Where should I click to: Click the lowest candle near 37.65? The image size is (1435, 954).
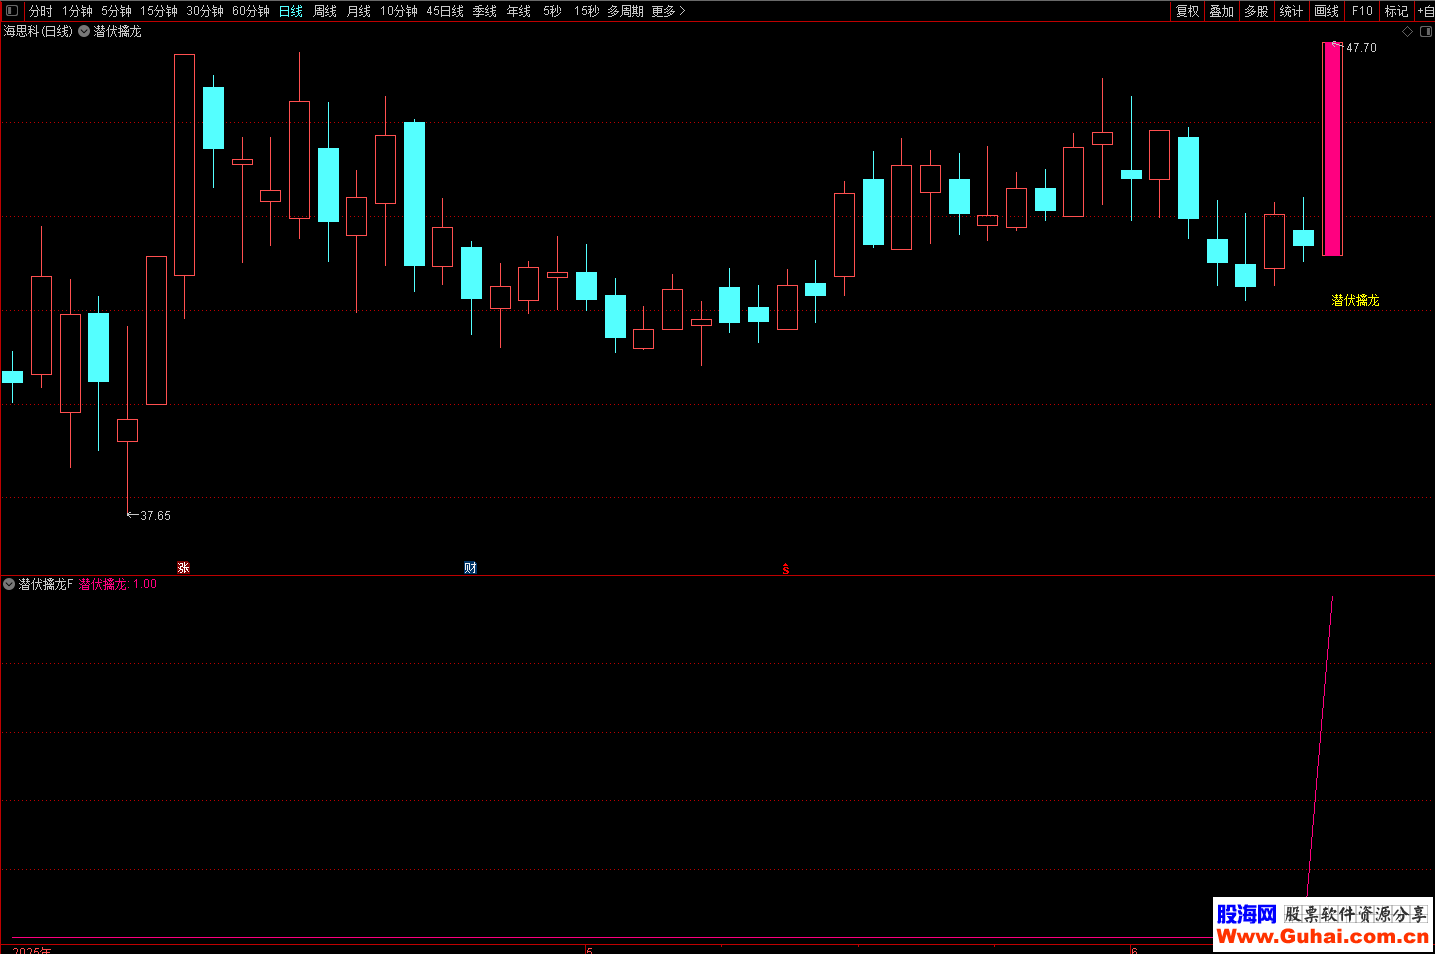tap(127, 430)
